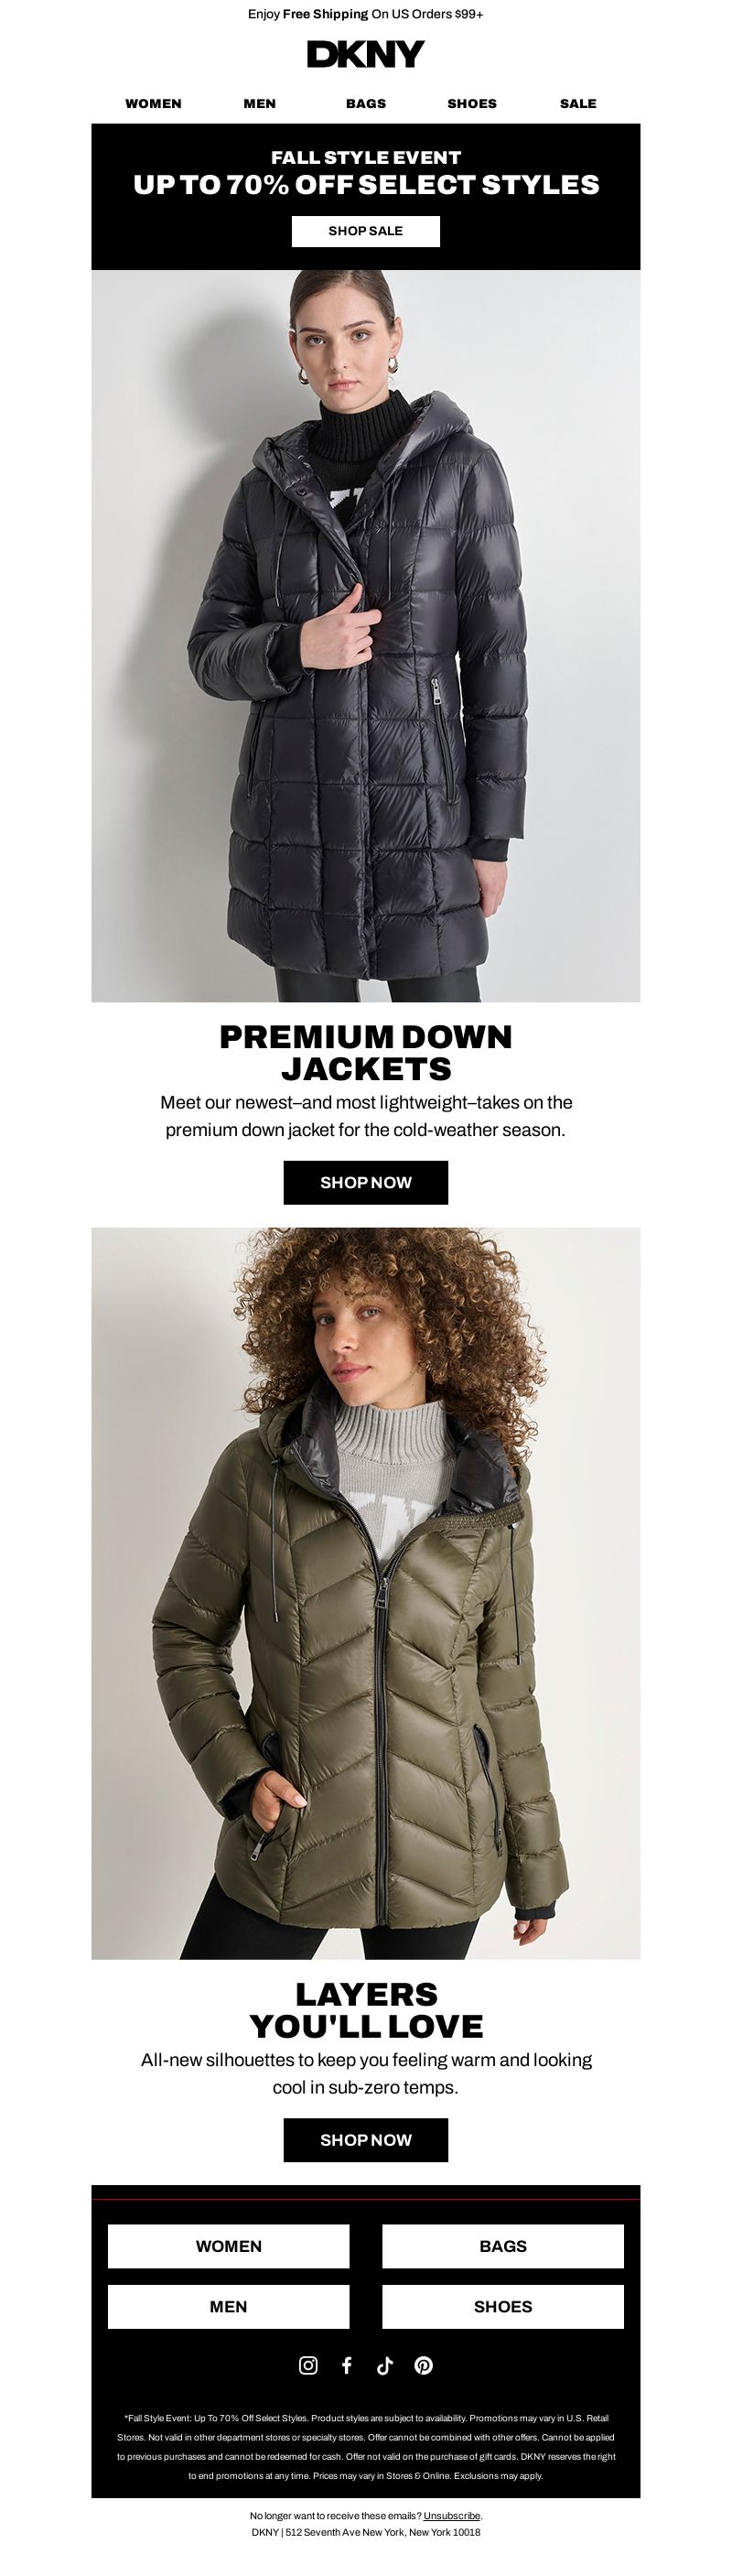Open DKNY TikTok icon
The width and height of the screenshot is (732, 2576).
pos(385,2365)
